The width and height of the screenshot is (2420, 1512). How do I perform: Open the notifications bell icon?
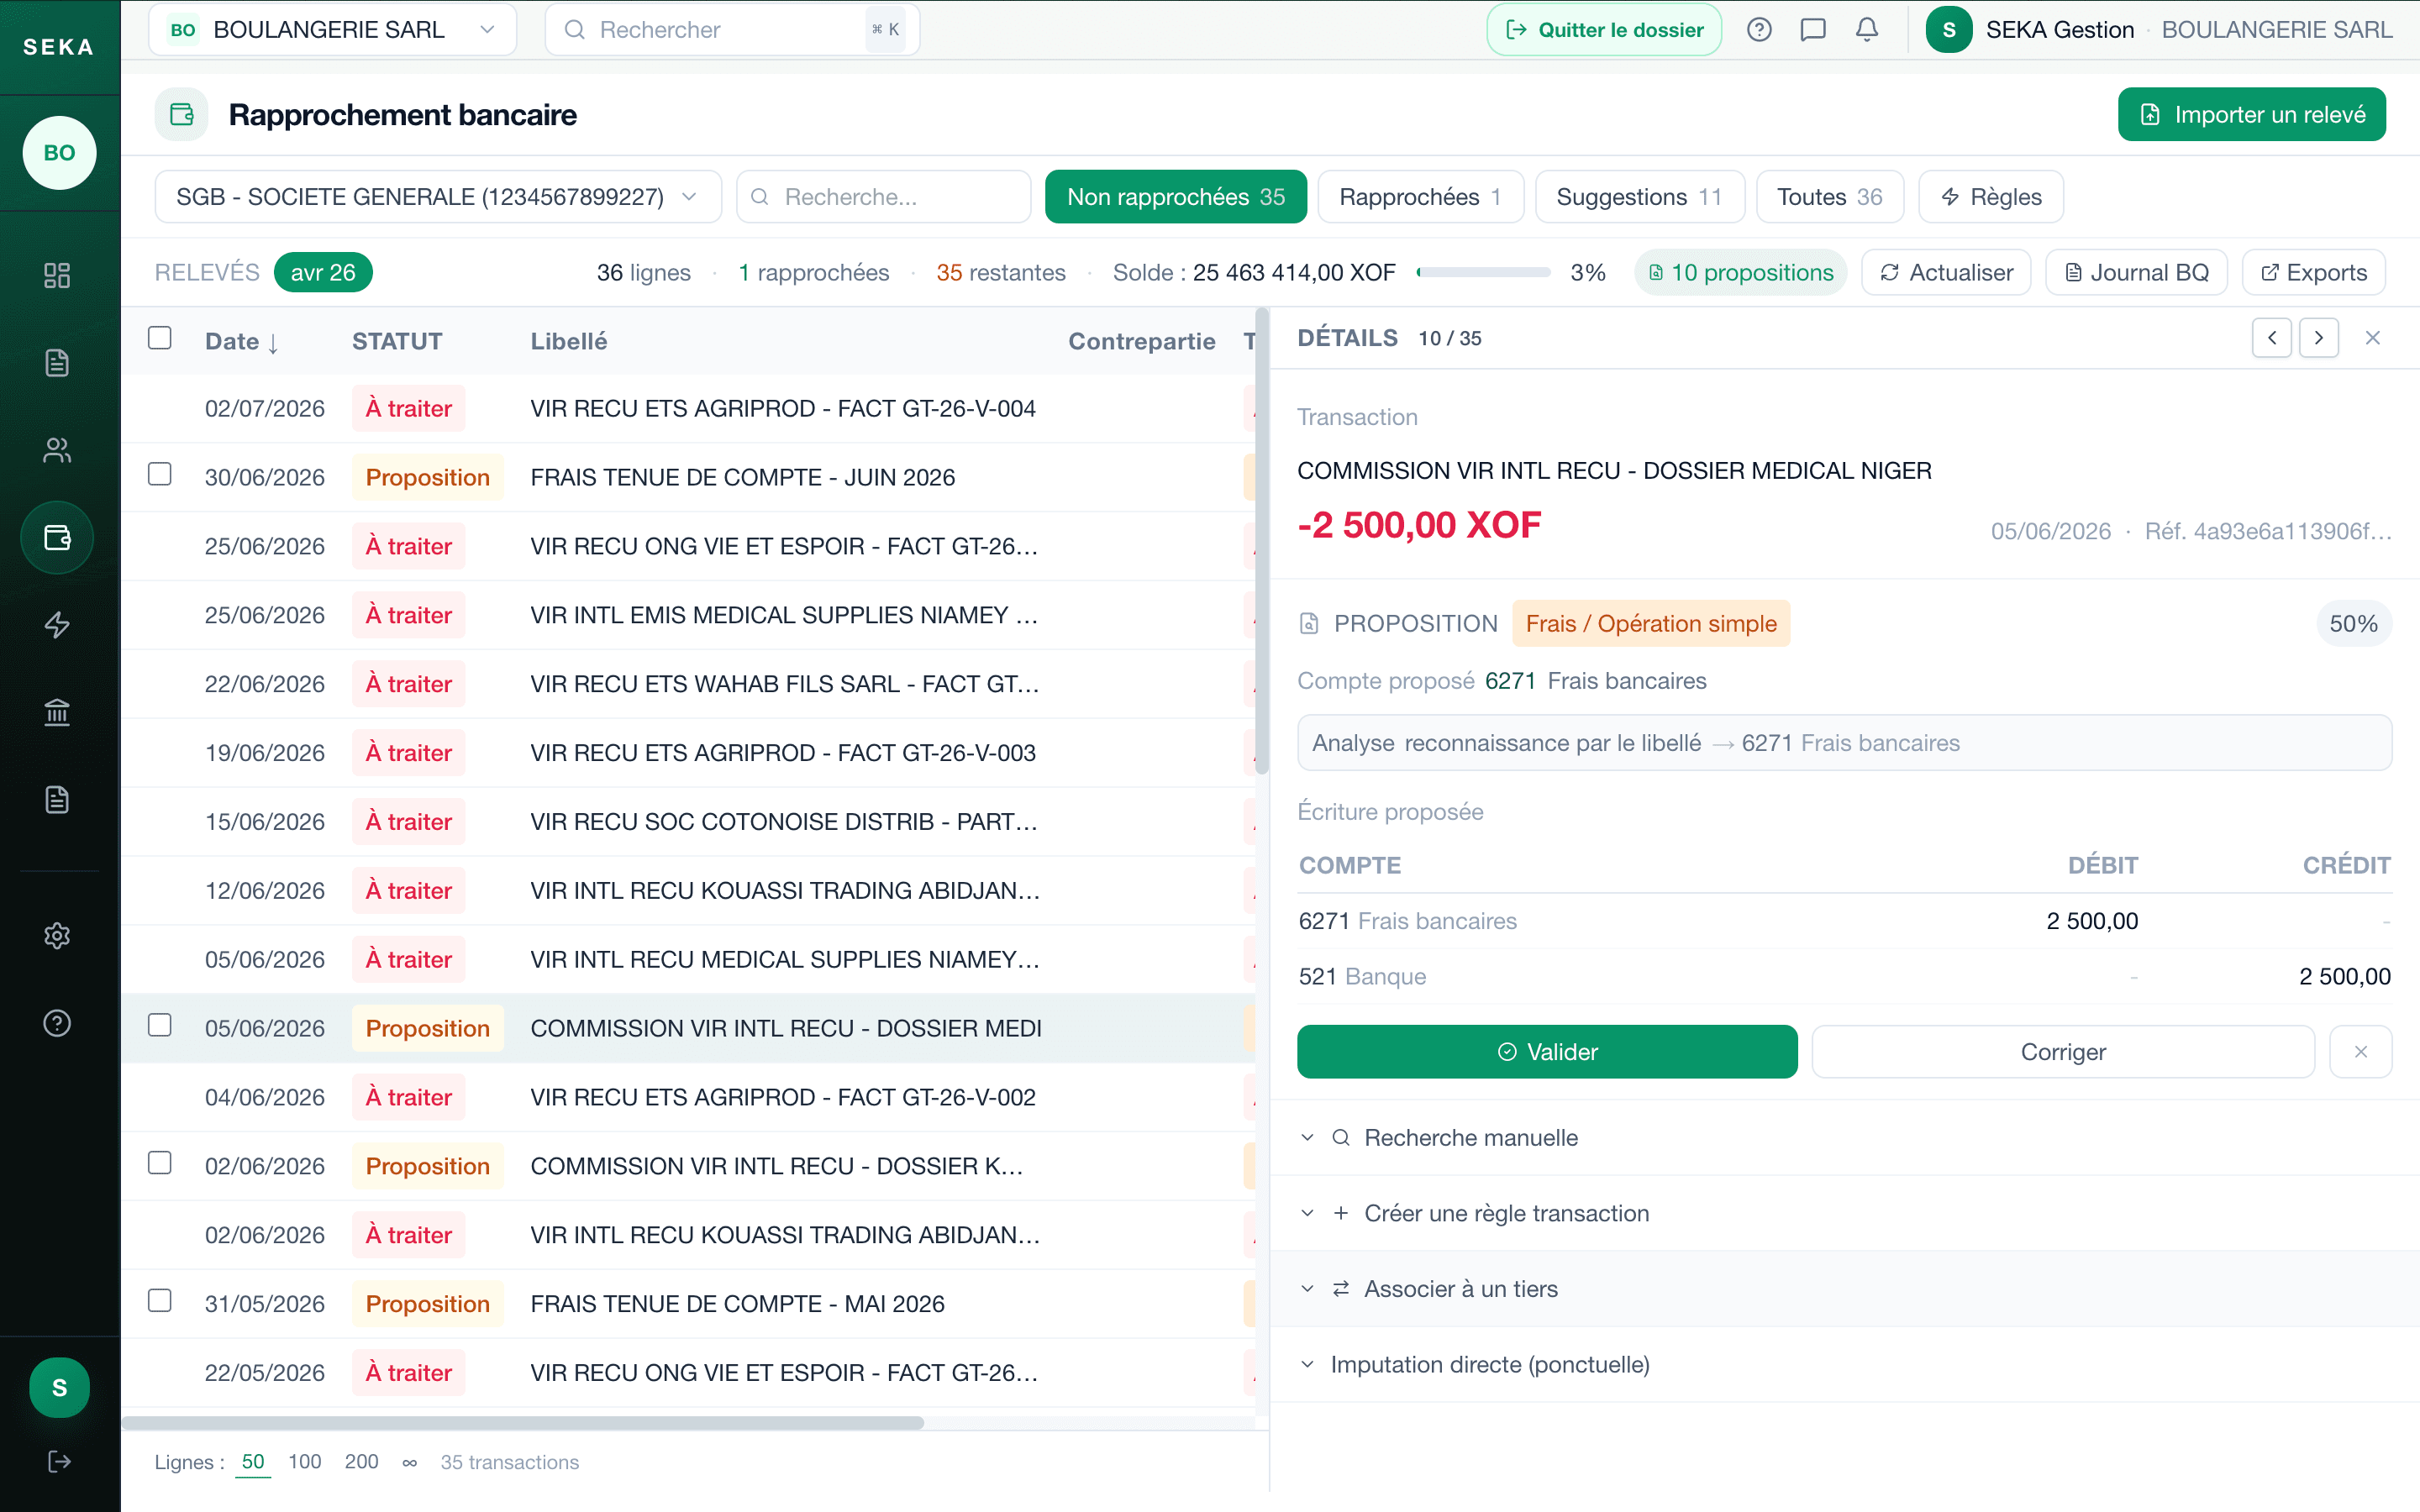click(1866, 30)
